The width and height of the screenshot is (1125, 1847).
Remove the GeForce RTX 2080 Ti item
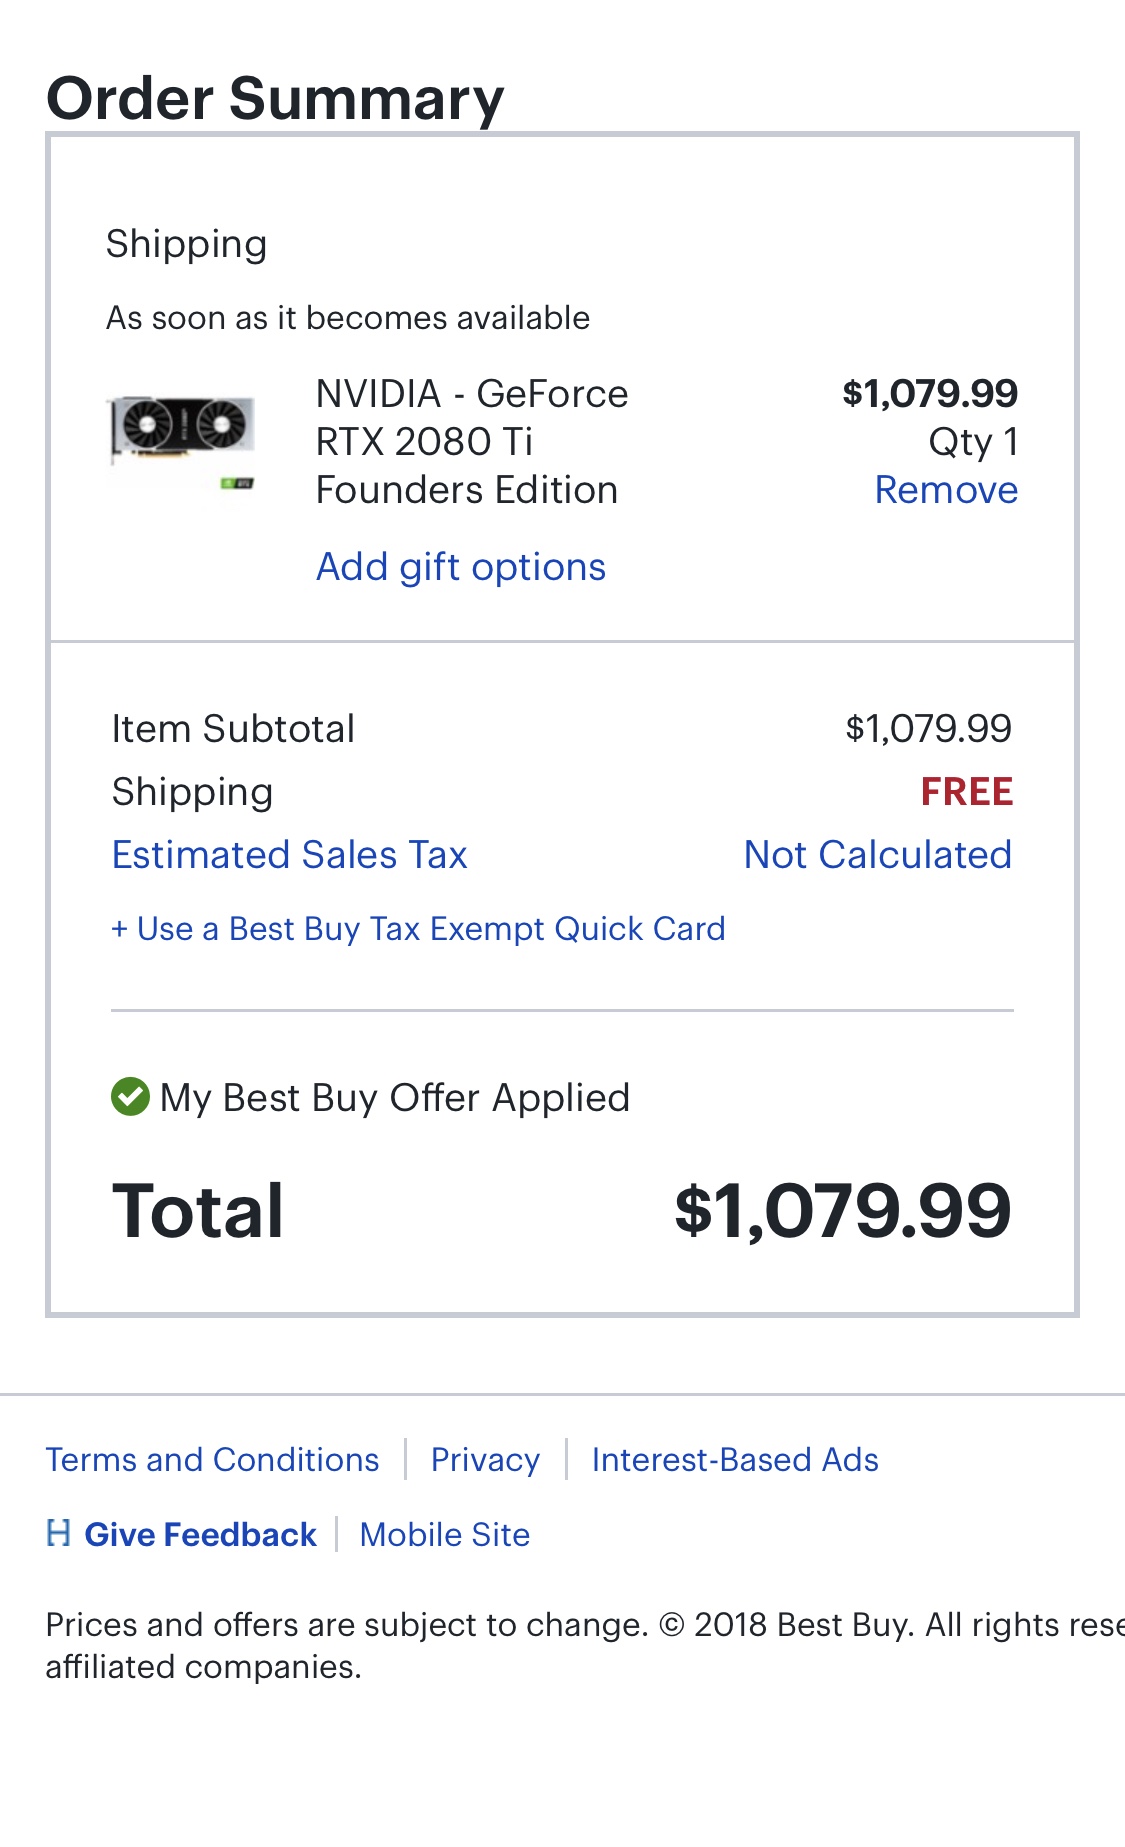pos(945,490)
